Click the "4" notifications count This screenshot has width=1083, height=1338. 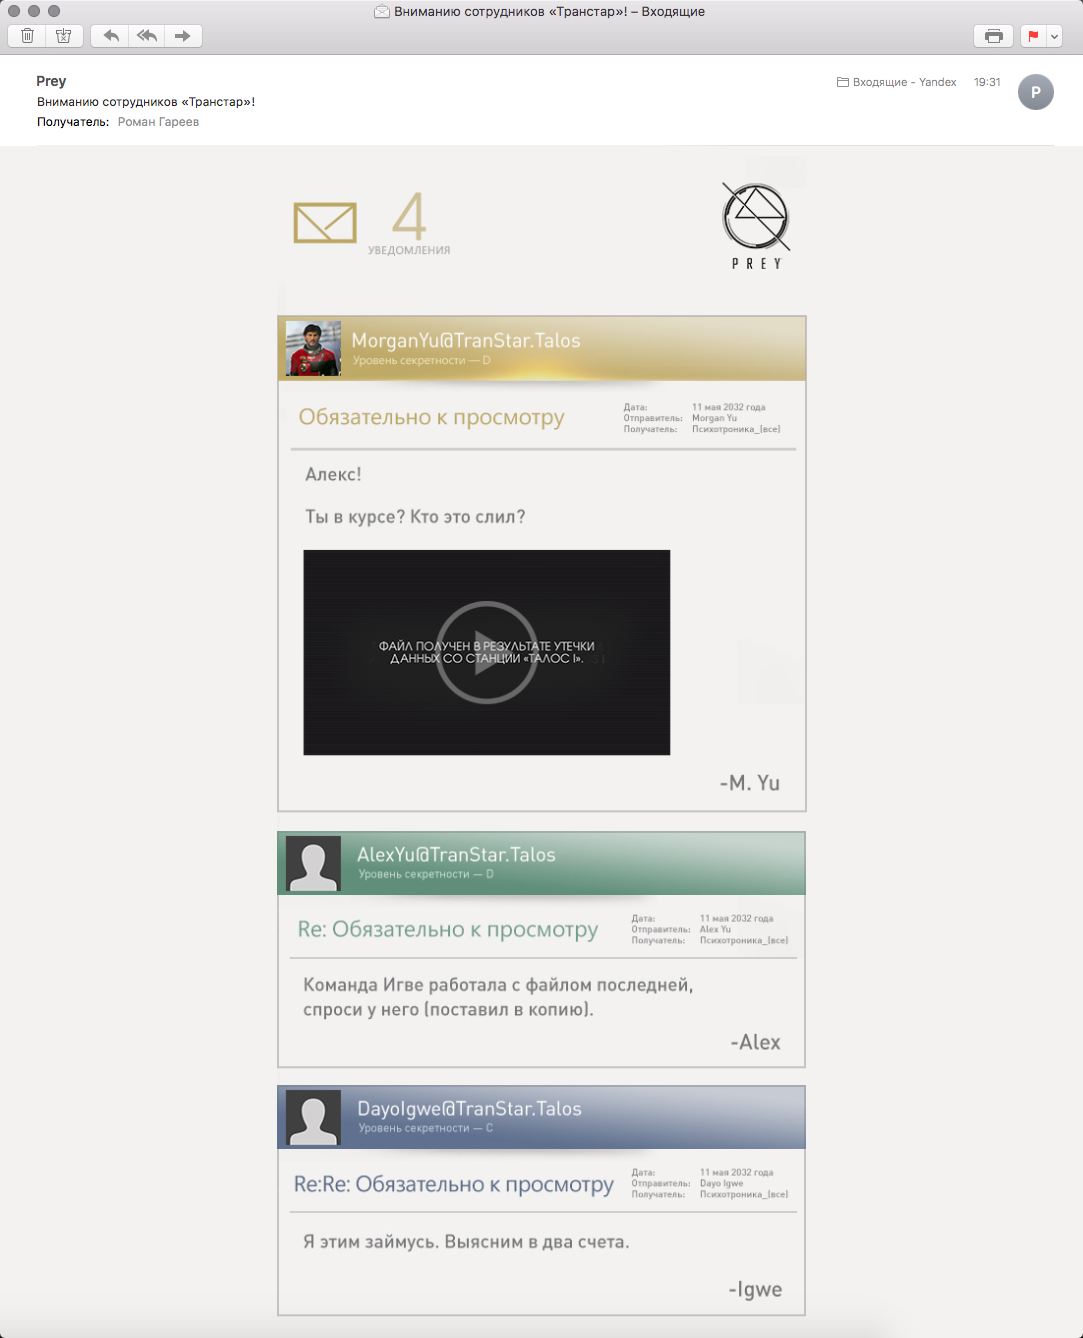point(409,216)
